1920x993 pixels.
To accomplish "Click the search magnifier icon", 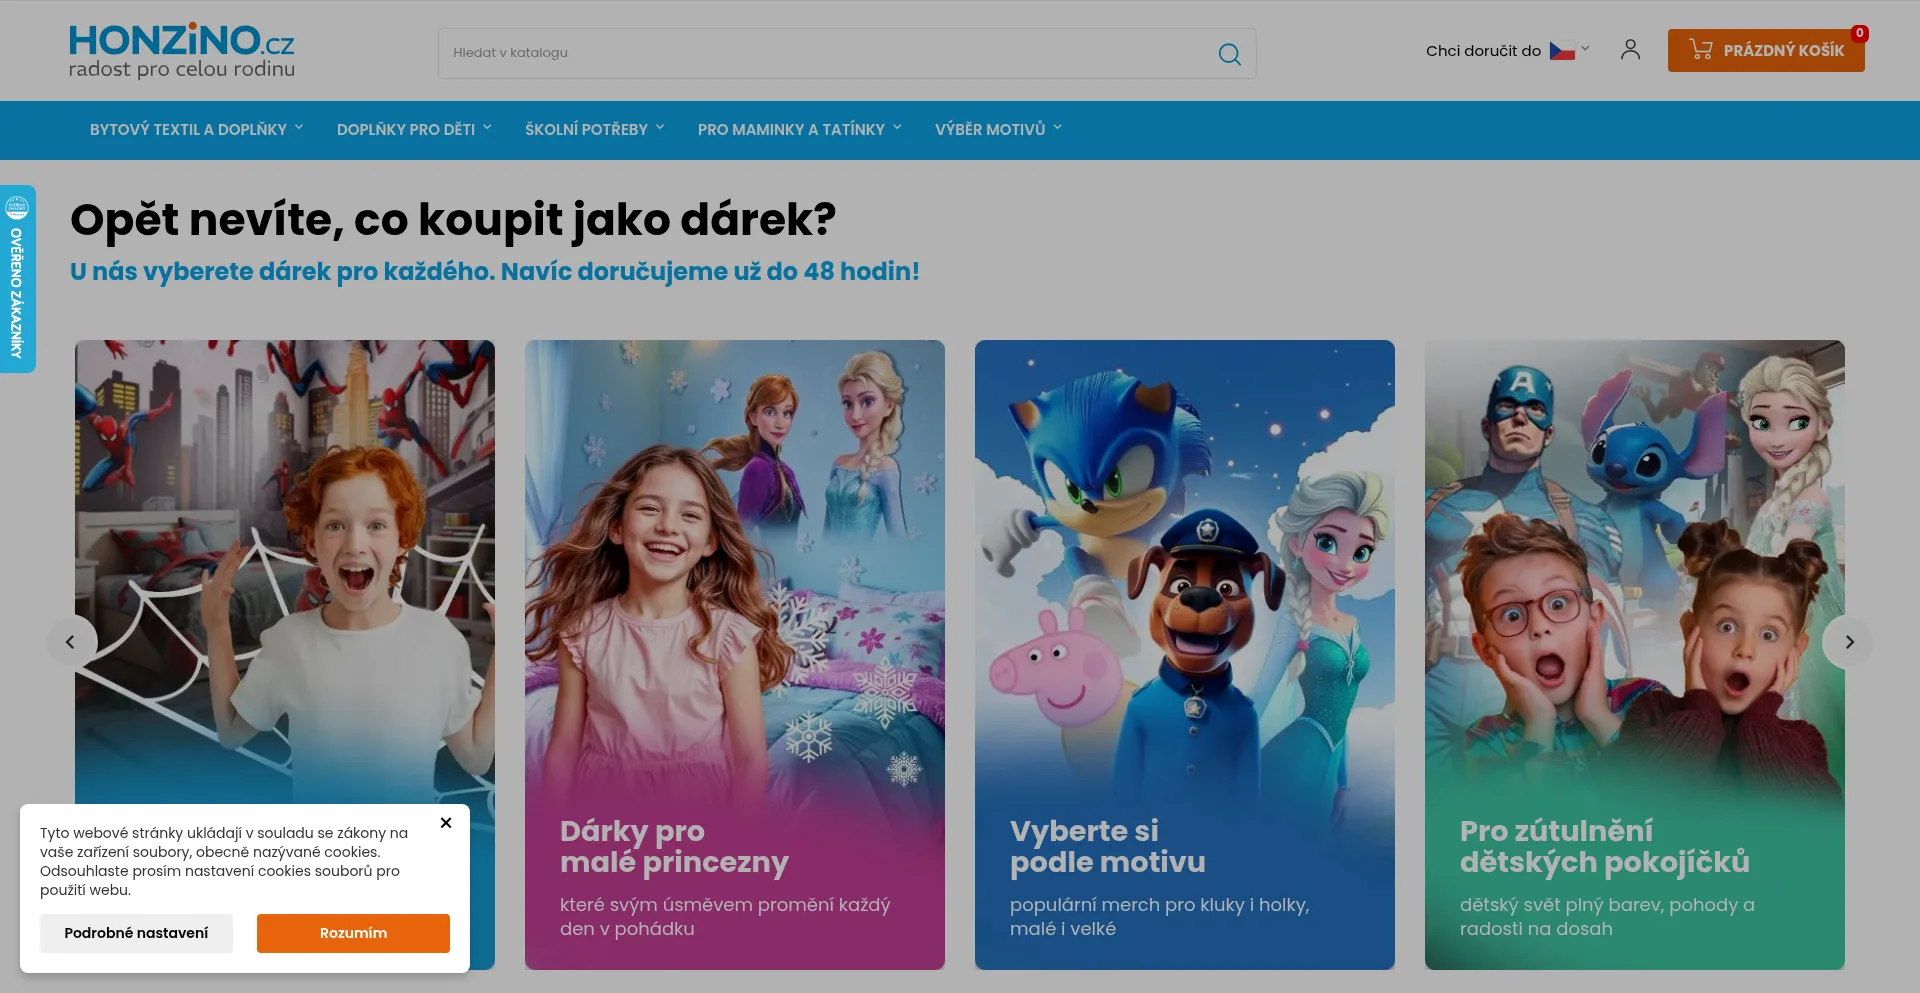I will tap(1229, 54).
